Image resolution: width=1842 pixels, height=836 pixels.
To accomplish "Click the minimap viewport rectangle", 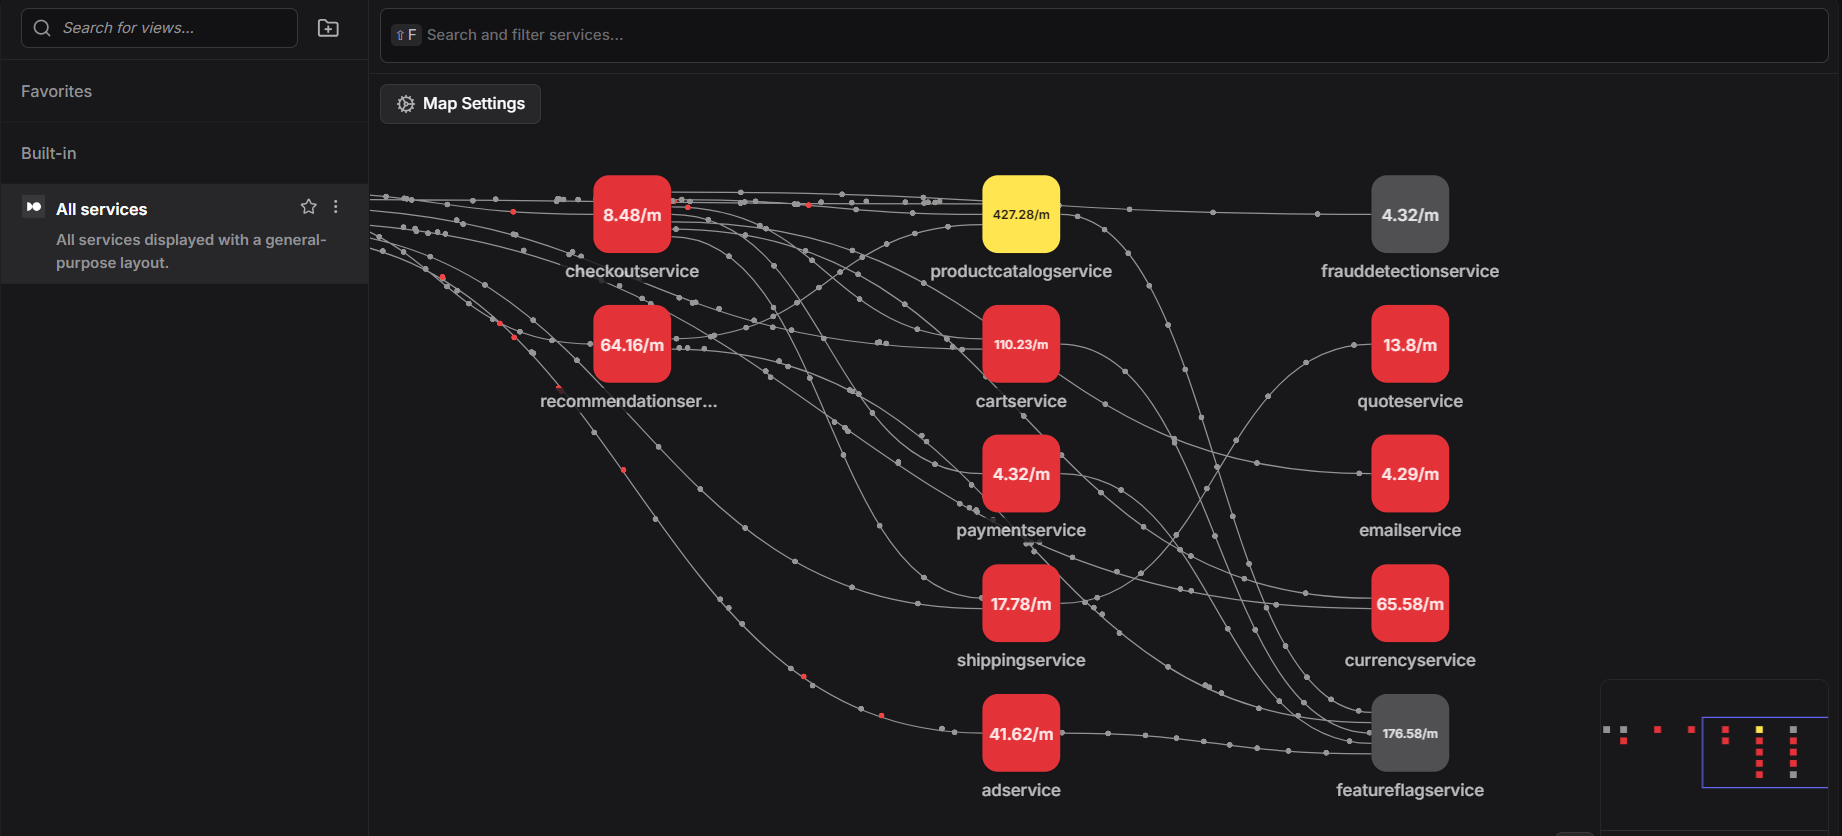I will click(x=1765, y=752).
